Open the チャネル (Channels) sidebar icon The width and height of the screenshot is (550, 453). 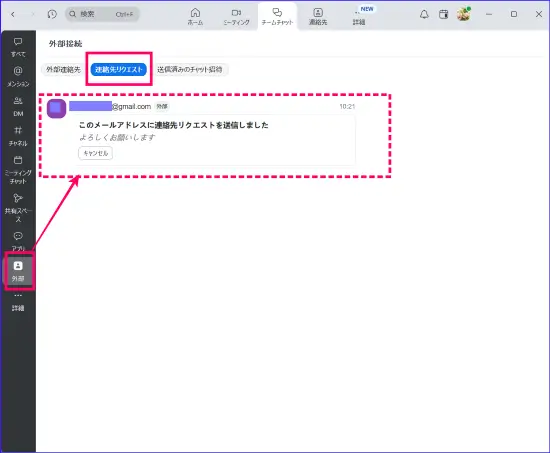click(x=18, y=136)
